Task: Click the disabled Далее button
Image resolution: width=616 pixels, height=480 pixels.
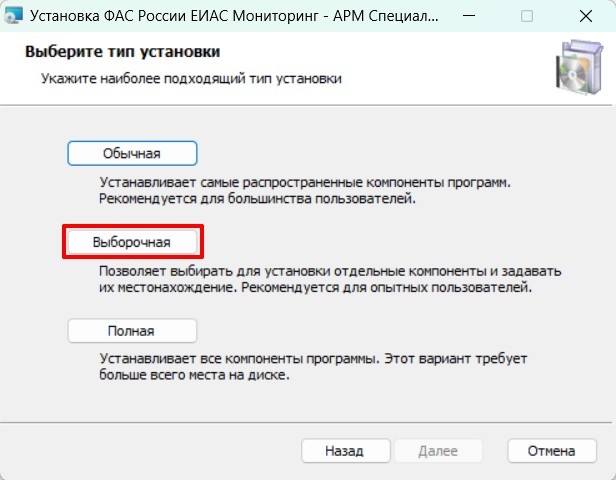Action: point(438,451)
